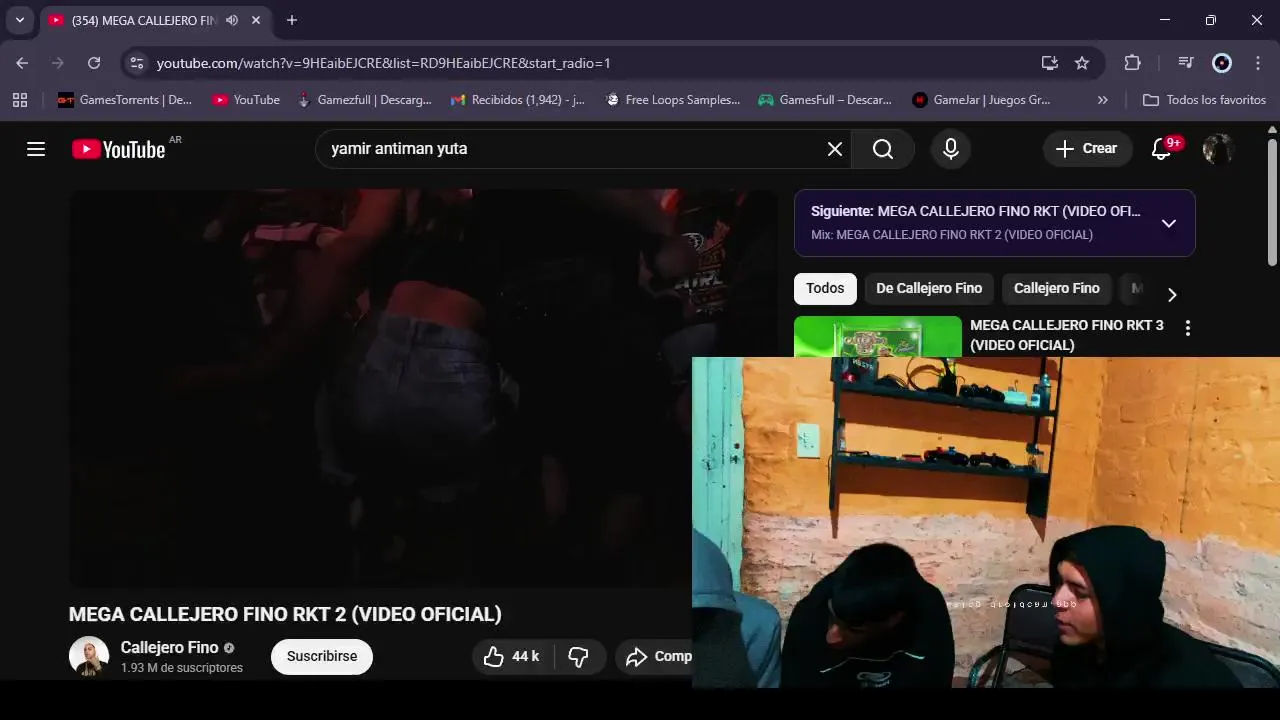Image resolution: width=1280 pixels, height=720 pixels.
Task: Clear the search box with the X
Action: [835, 149]
